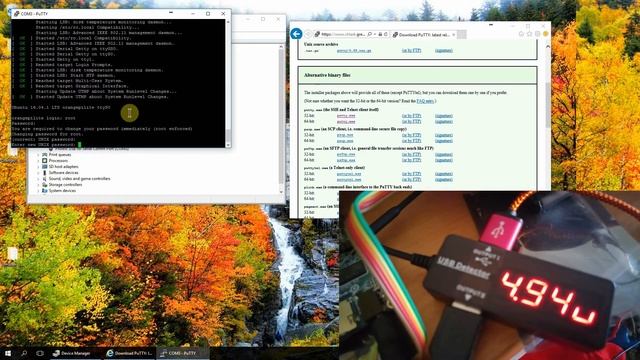This screenshot has width=640, height=360.
Task: Download the 64-bit psftp.exe link
Action: pyautogui.click(x=346, y=160)
